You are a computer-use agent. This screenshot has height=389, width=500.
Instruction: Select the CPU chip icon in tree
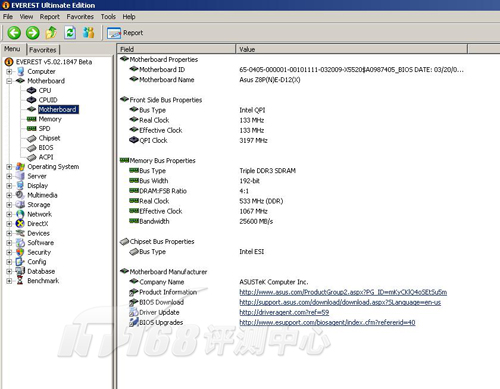[31, 90]
